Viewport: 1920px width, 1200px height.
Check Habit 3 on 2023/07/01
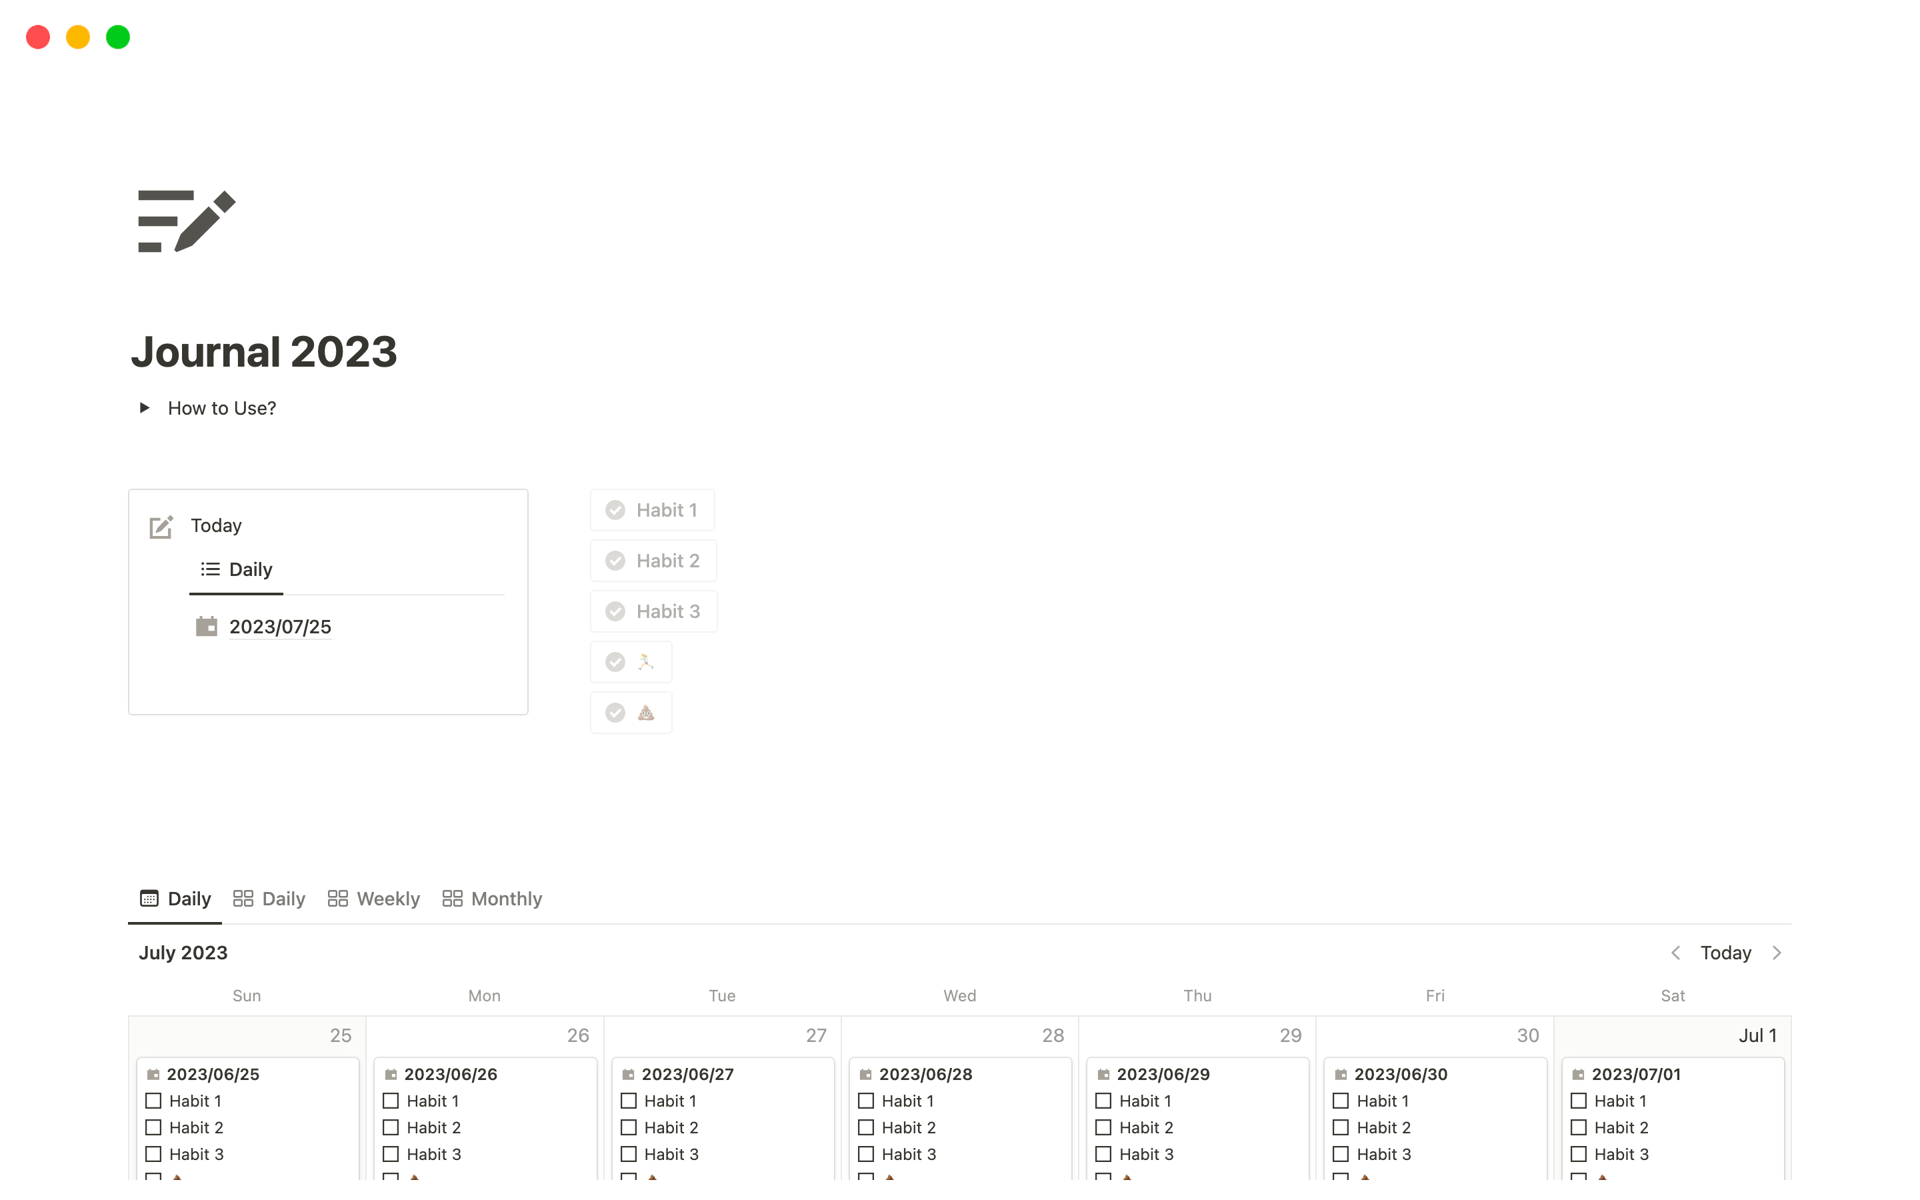coord(1579,1154)
